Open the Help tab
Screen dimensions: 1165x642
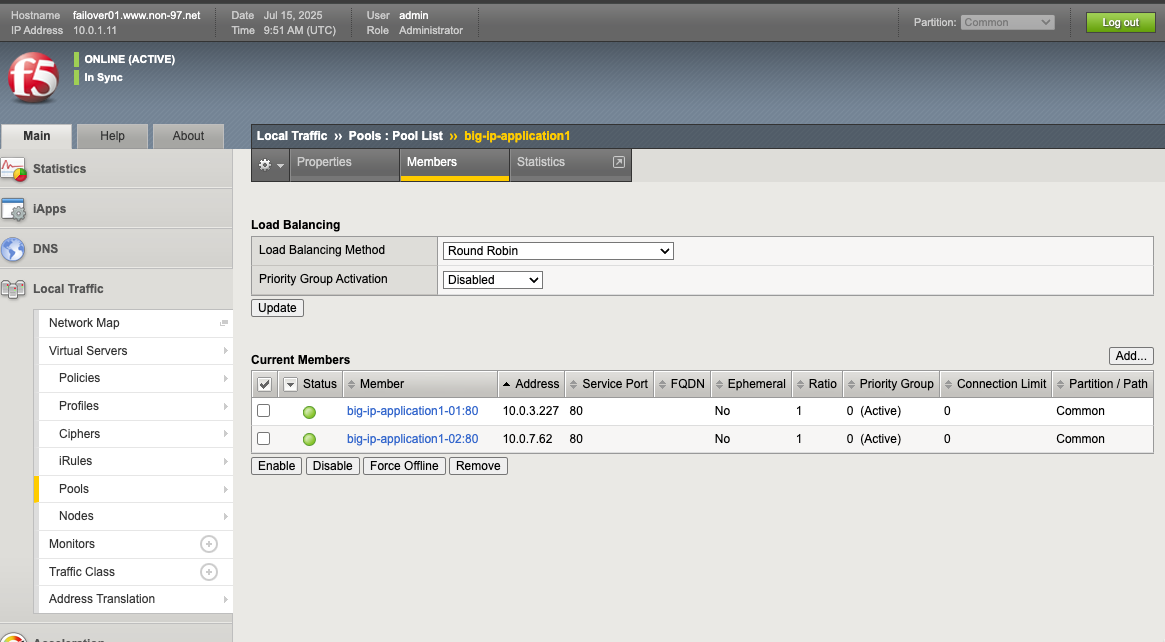tap(112, 136)
